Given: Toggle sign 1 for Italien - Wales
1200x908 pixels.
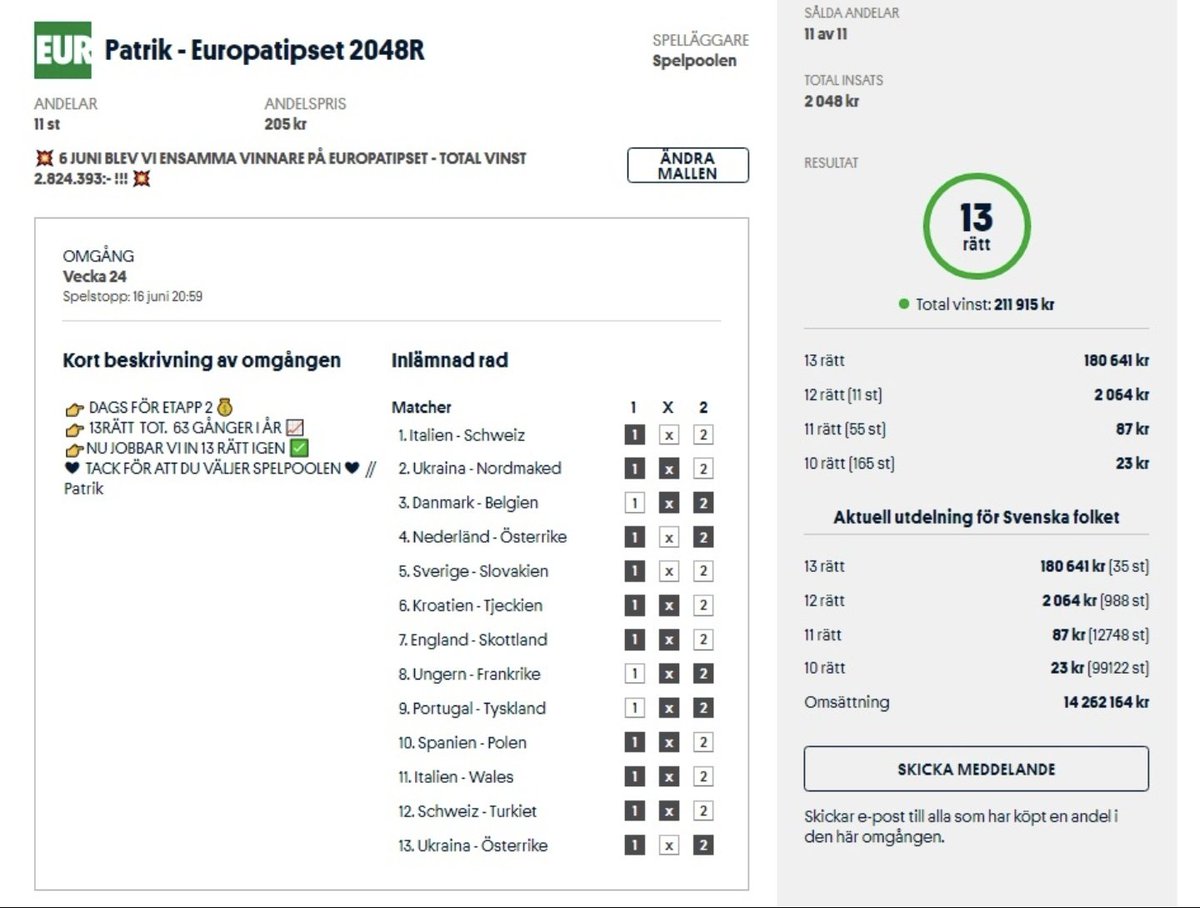Looking at the screenshot, I should [634, 776].
